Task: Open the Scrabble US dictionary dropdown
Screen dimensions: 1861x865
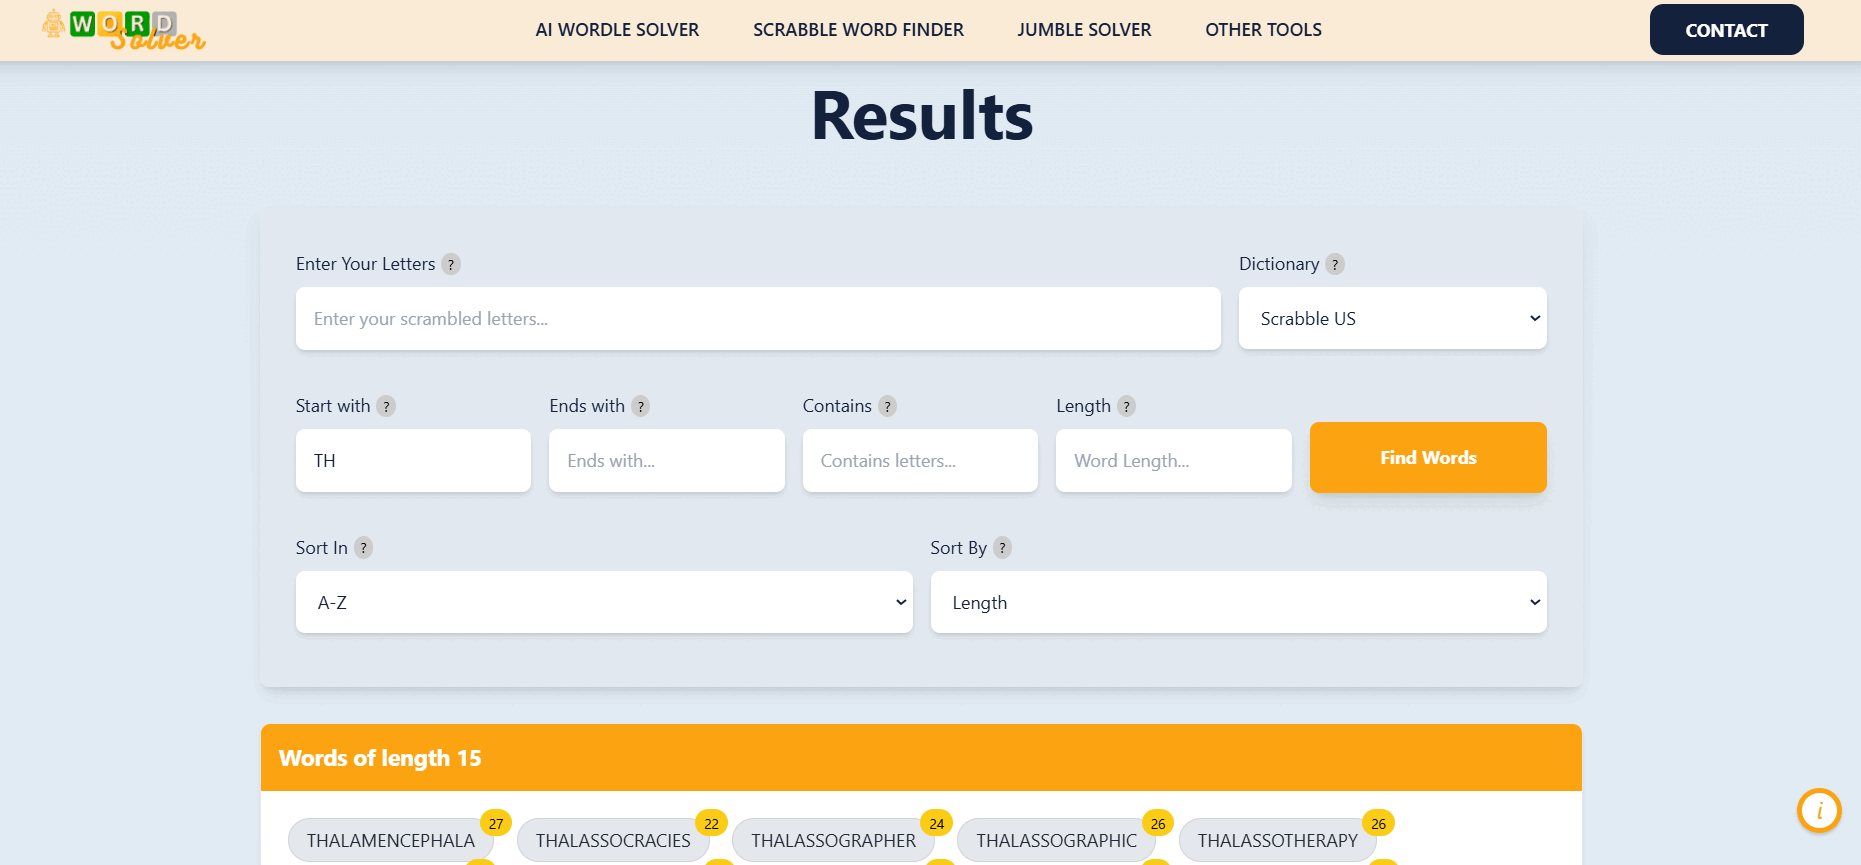Action: pyautogui.click(x=1392, y=319)
